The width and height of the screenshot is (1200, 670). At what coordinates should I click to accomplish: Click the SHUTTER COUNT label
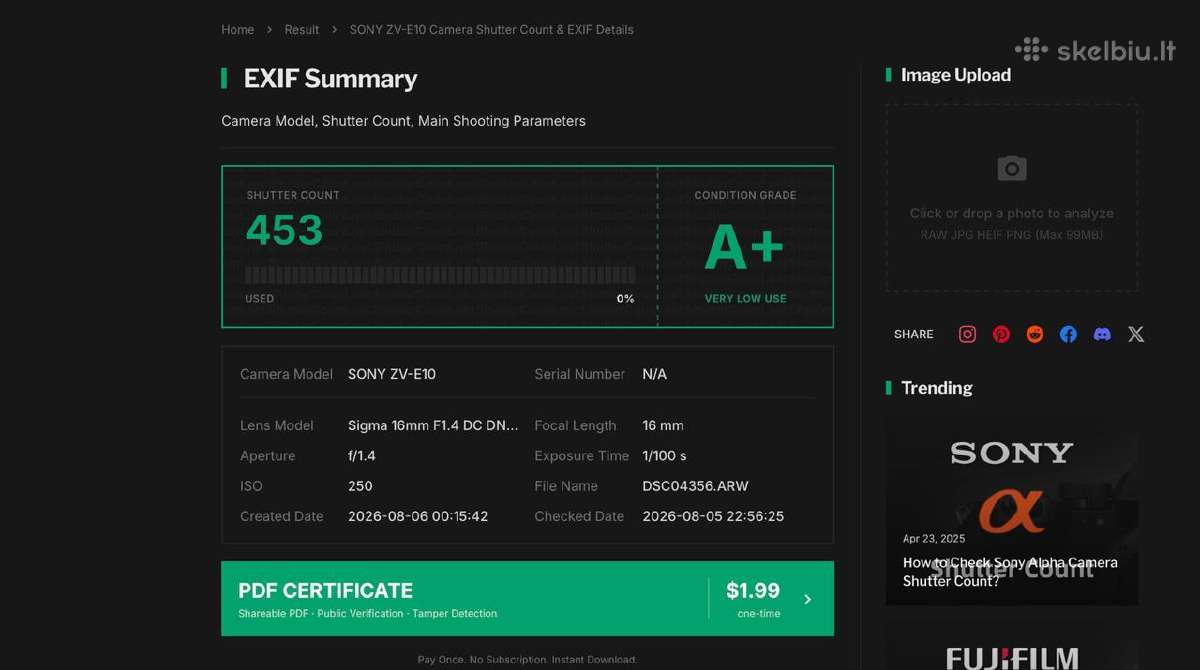click(293, 195)
